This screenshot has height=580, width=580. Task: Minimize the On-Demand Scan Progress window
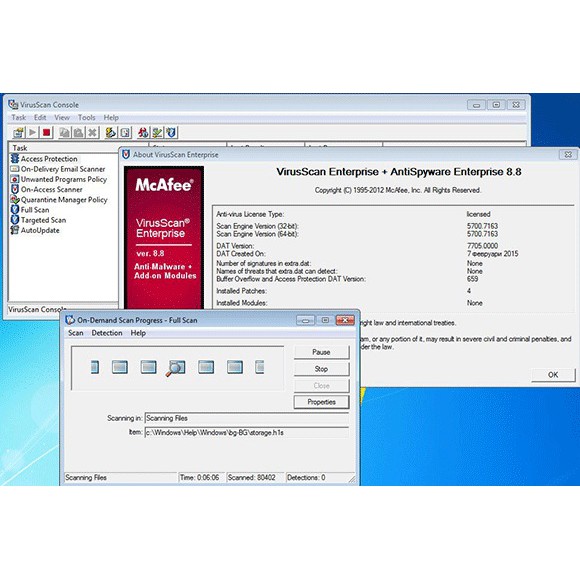[306, 320]
